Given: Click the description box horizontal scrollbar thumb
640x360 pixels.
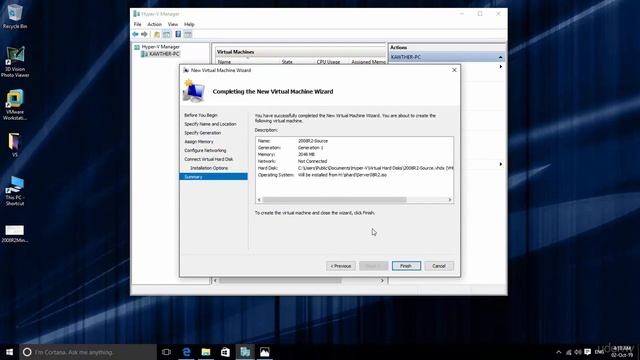Looking at the screenshot, I should point(334,200).
